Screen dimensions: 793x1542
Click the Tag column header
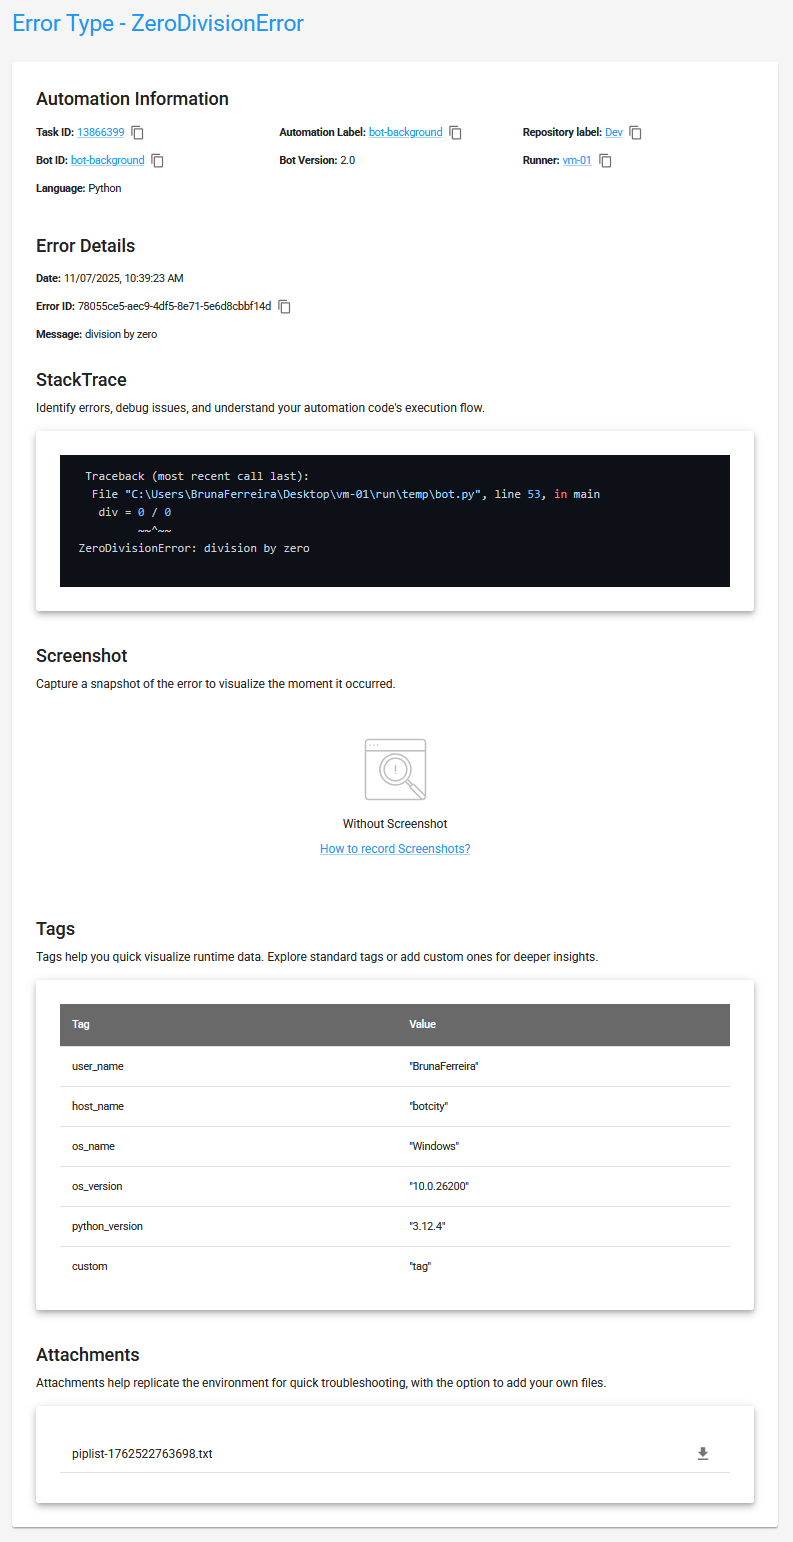pyautogui.click(x=81, y=1025)
